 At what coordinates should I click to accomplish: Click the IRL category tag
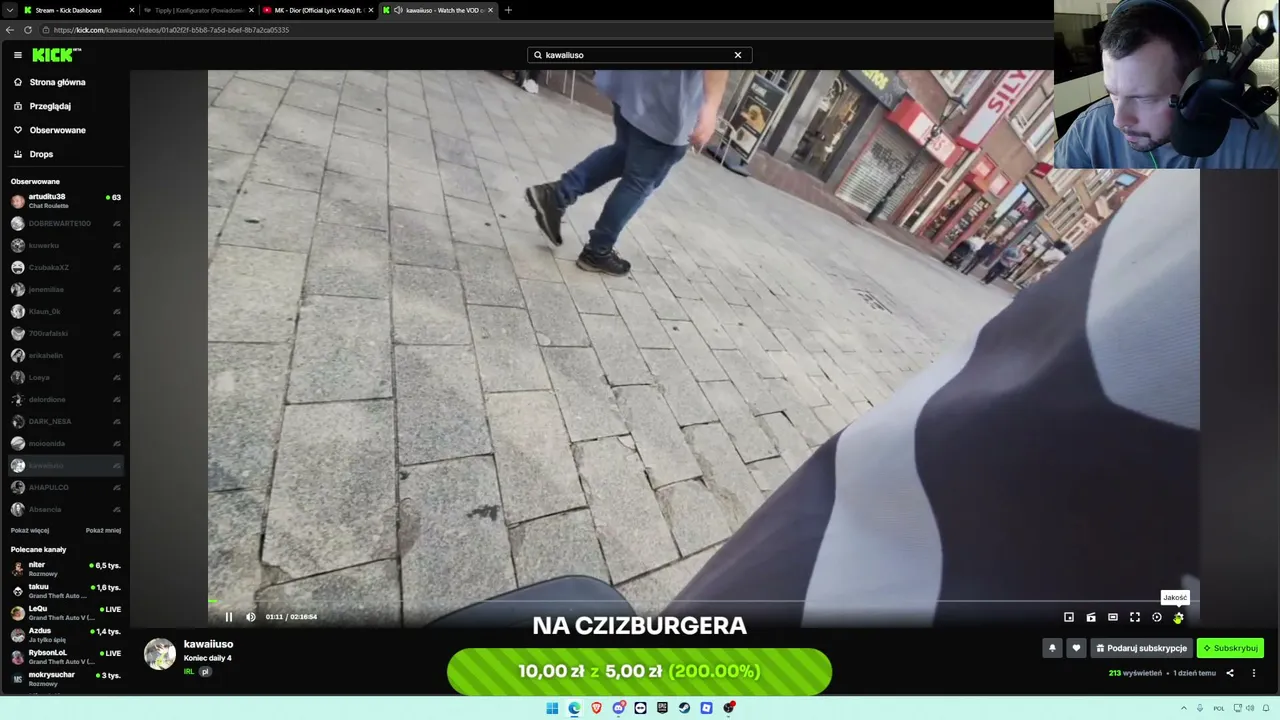tap(189, 672)
